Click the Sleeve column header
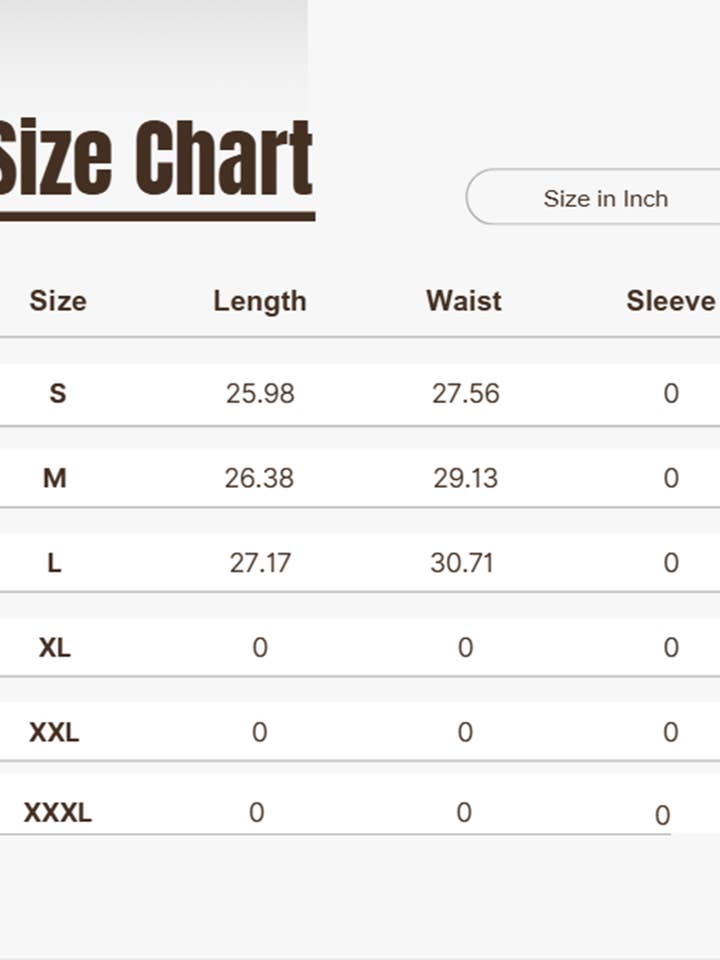The height and width of the screenshot is (960, 720). (x=670, y=301)
